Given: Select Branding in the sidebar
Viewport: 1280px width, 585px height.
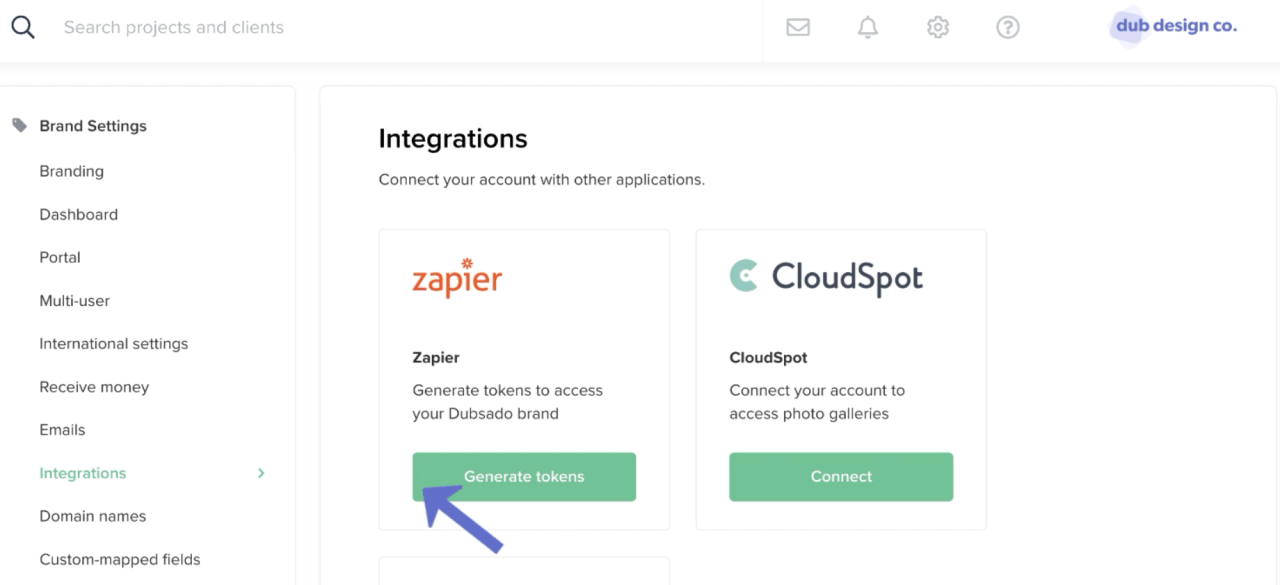Looking at the screenshot, I should pyautogui.click(x=71, y=171).
